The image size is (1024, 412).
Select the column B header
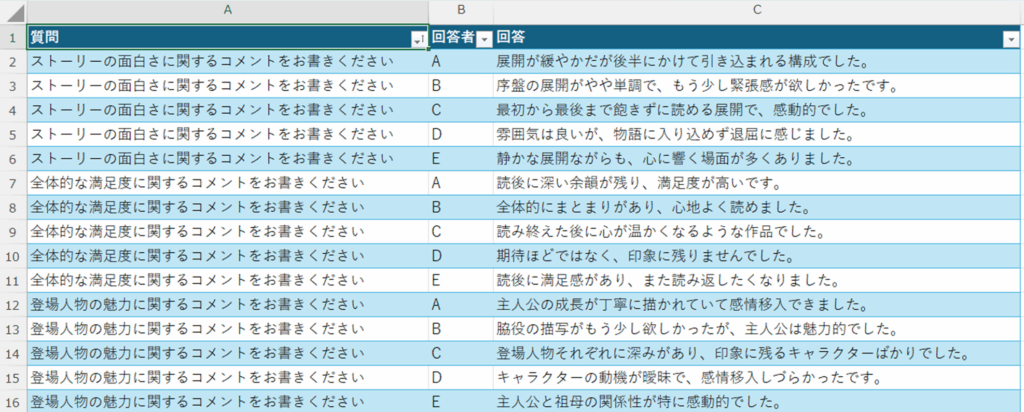[x=461, y=10]
